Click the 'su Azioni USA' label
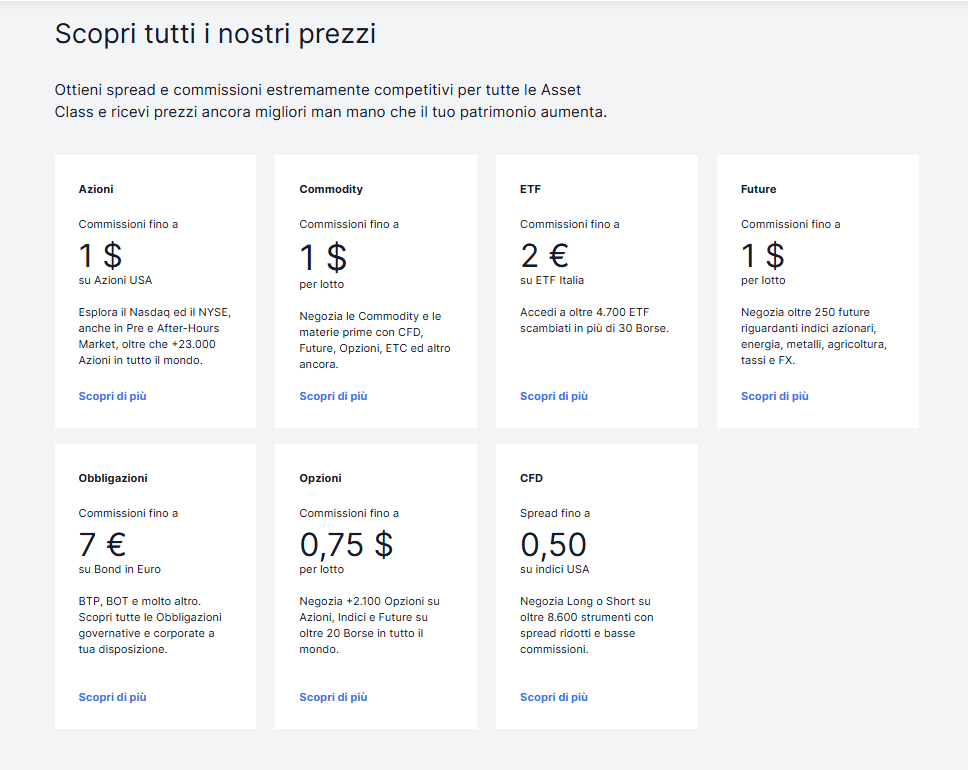The image size is (968, 770). pos(115,280)
